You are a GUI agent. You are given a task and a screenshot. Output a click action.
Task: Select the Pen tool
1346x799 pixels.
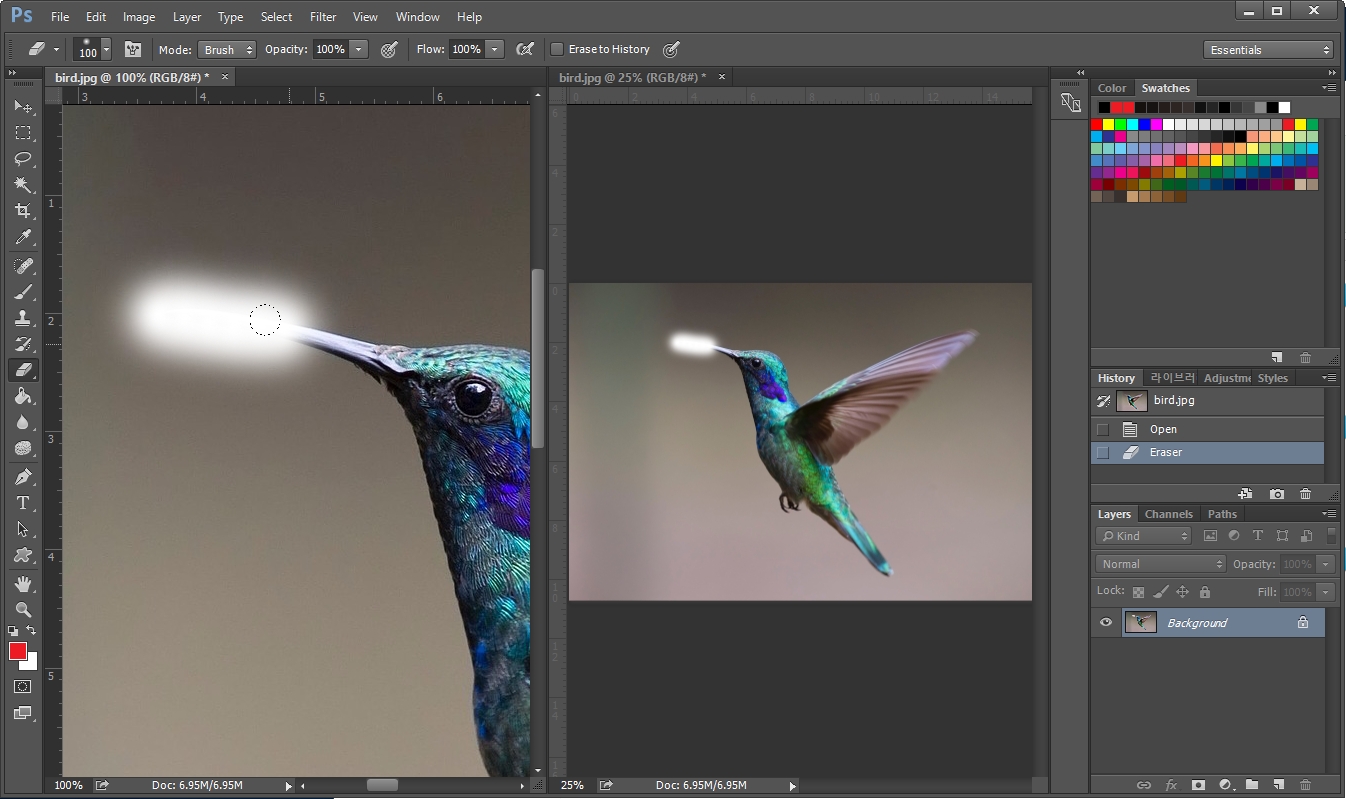(x=23, y=477)
